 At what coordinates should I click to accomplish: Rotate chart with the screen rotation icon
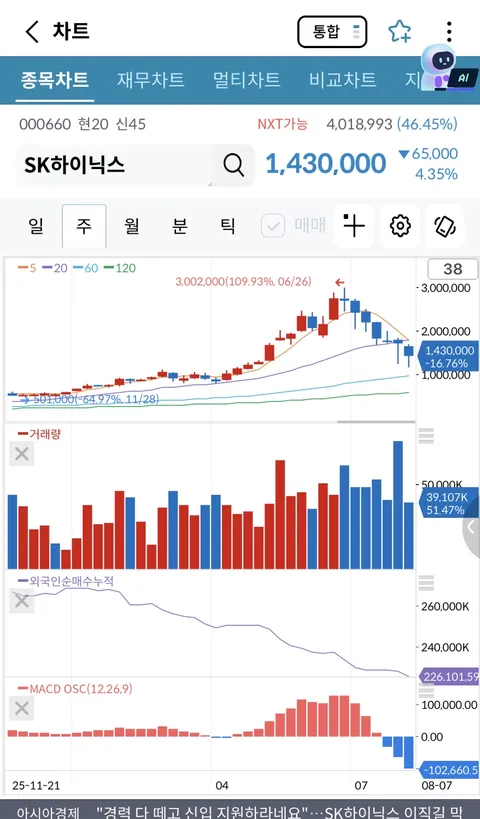point(446,226)
